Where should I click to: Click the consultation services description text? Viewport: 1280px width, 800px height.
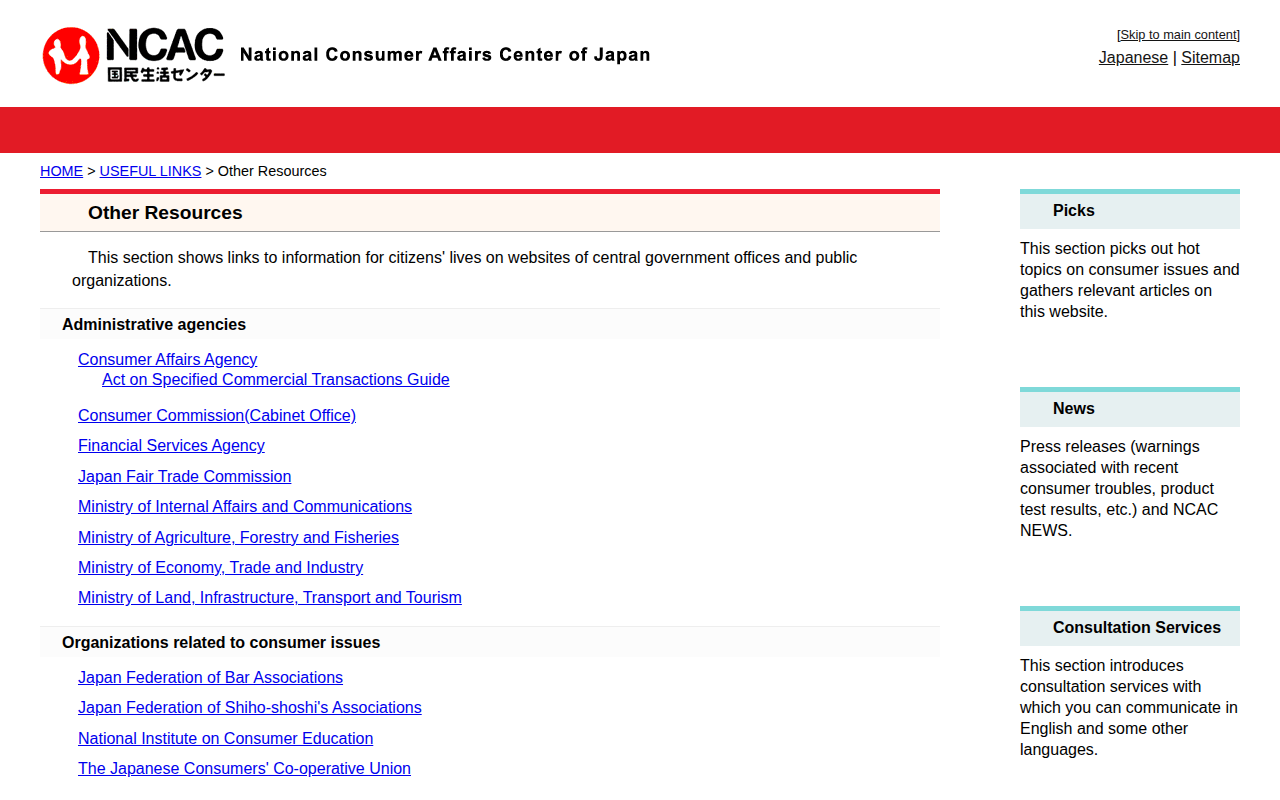pos(1130,708)
